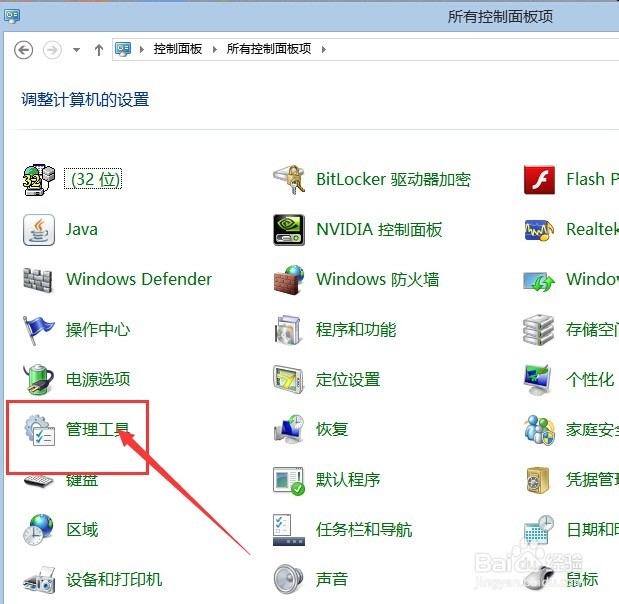Select the 所有控制面板项 breadcrumb

[269, 49]
